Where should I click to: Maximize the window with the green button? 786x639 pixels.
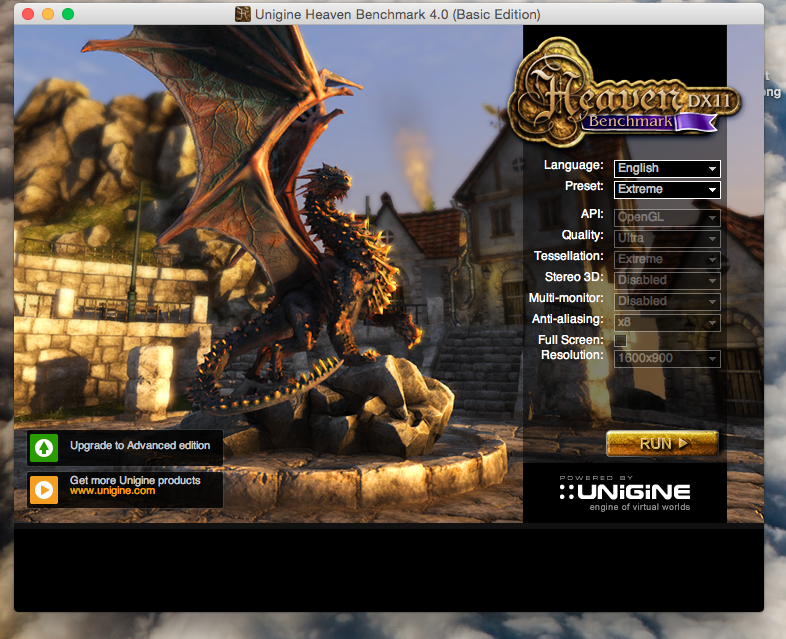[68, 14]
